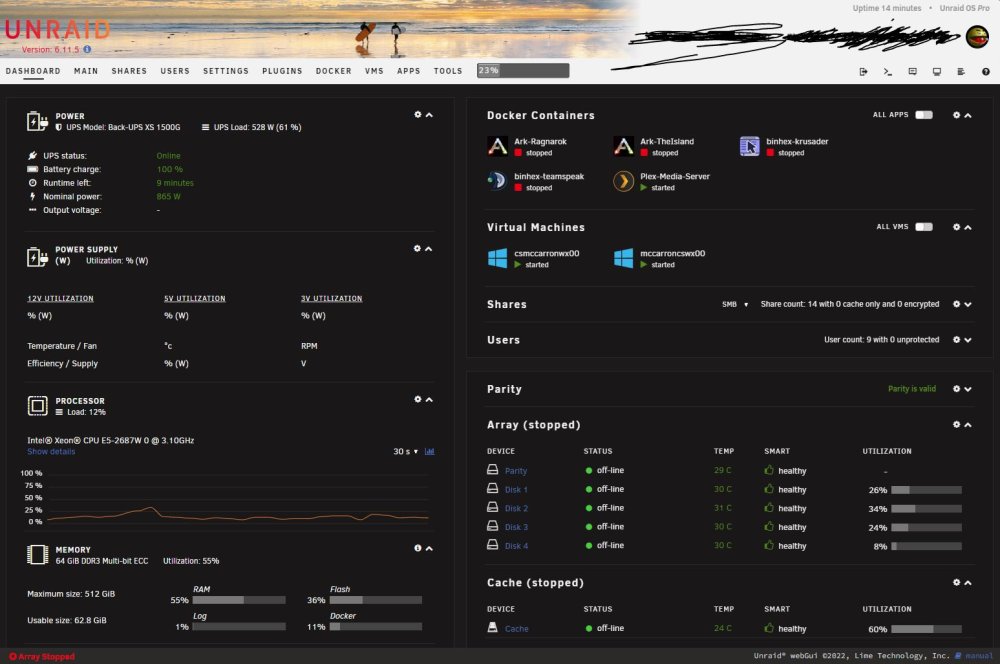Collapse the Memory panel

429,549
